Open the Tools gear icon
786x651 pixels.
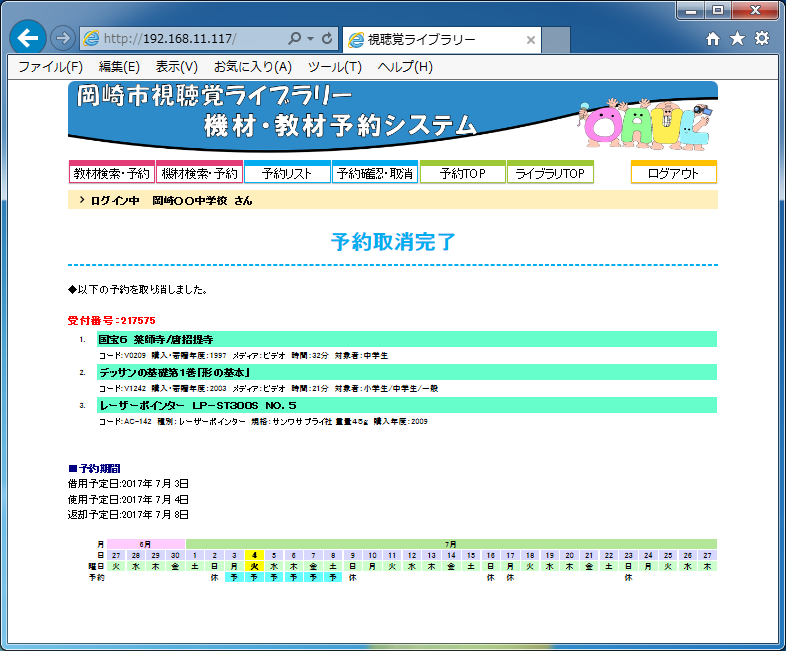click(x=762, y=39)
